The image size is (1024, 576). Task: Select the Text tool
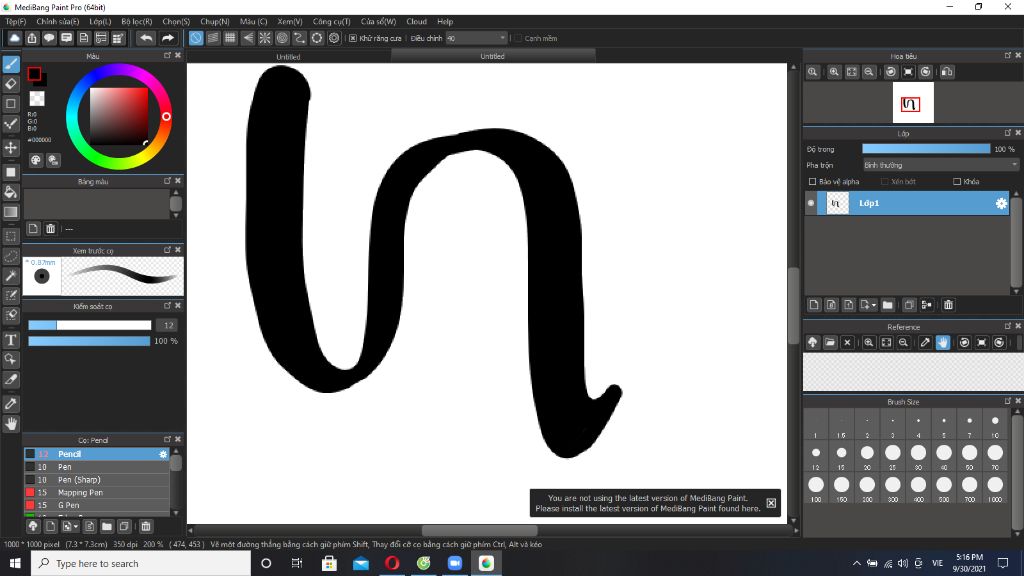click(11, 338)
